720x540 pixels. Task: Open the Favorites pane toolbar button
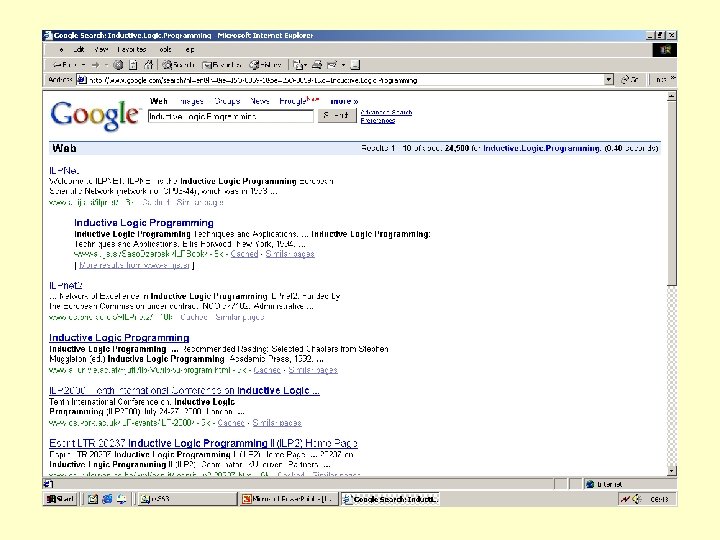[222, 65]
